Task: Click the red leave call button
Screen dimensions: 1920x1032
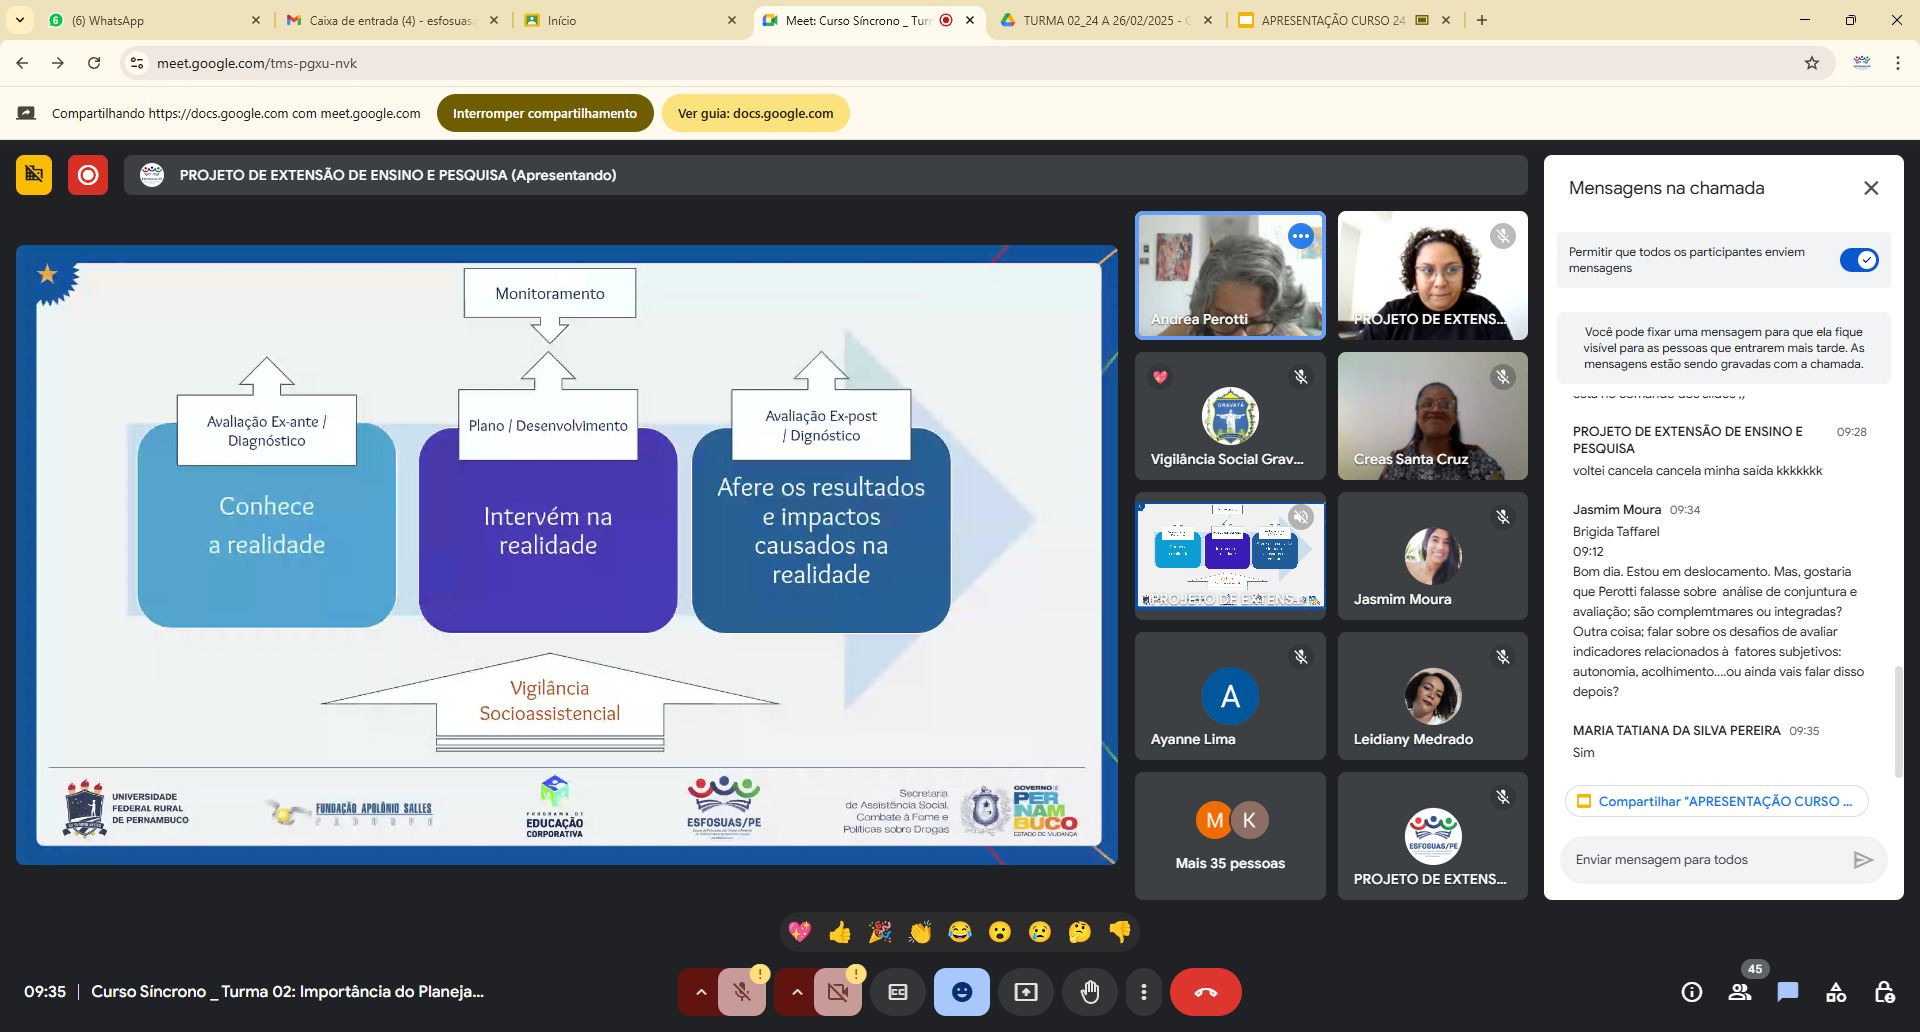Action: pos(1205,992)
